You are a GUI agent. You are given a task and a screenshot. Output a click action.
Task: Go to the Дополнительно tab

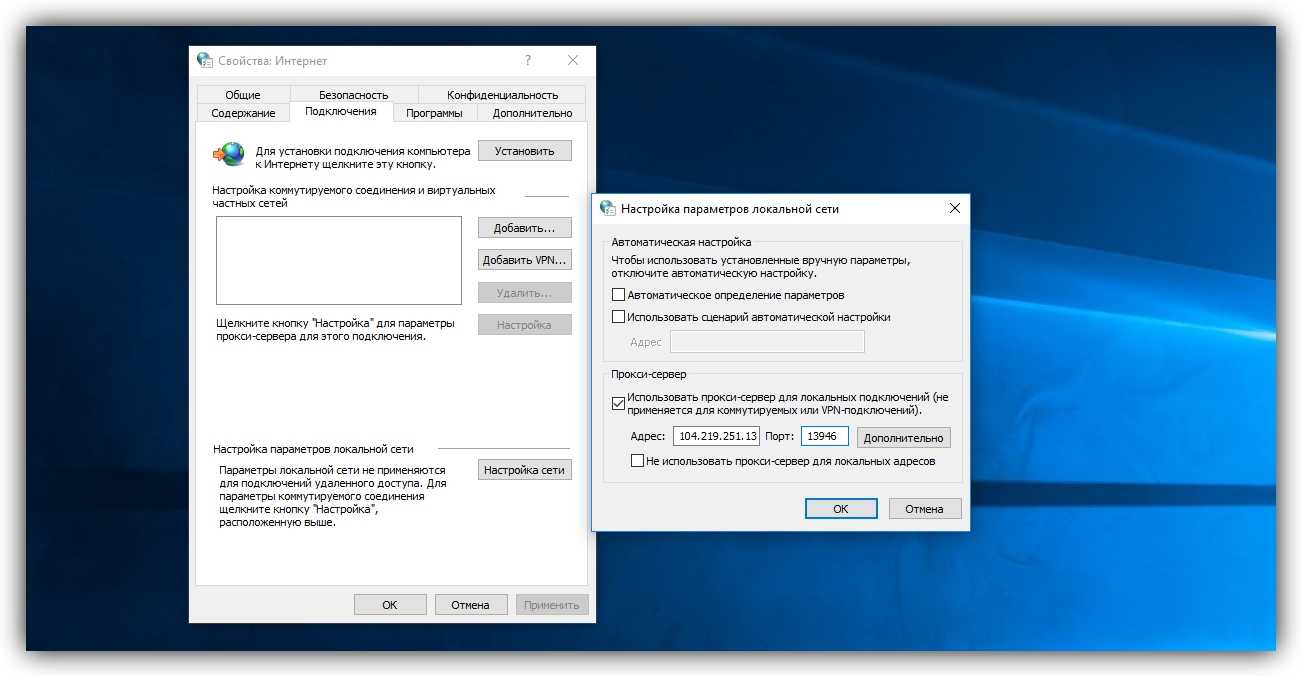pos(532,113)
